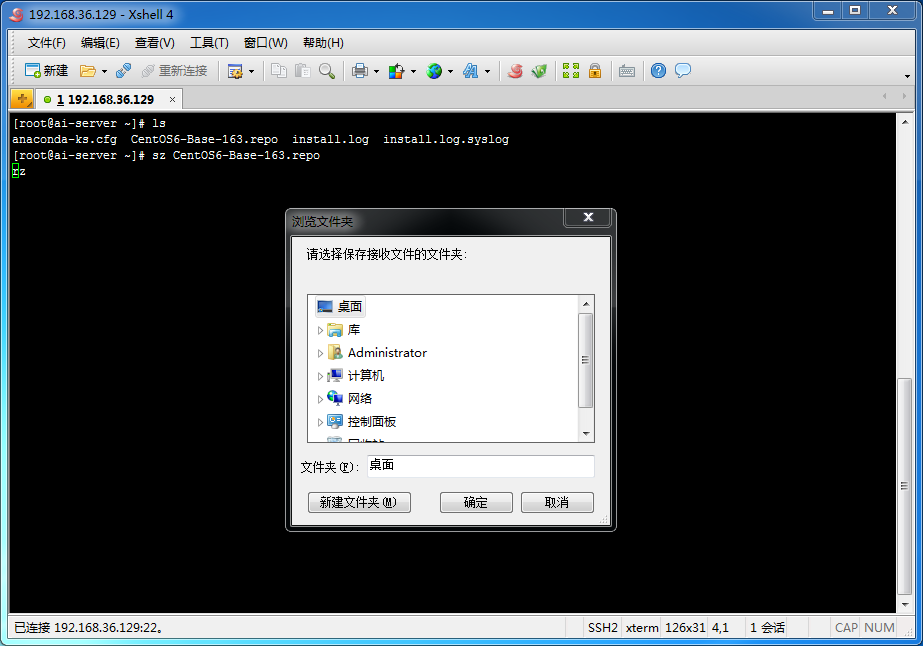The image size is (923, 646).
Task: Click the 文件夹 name input field
Action: (x=480, y=466)
